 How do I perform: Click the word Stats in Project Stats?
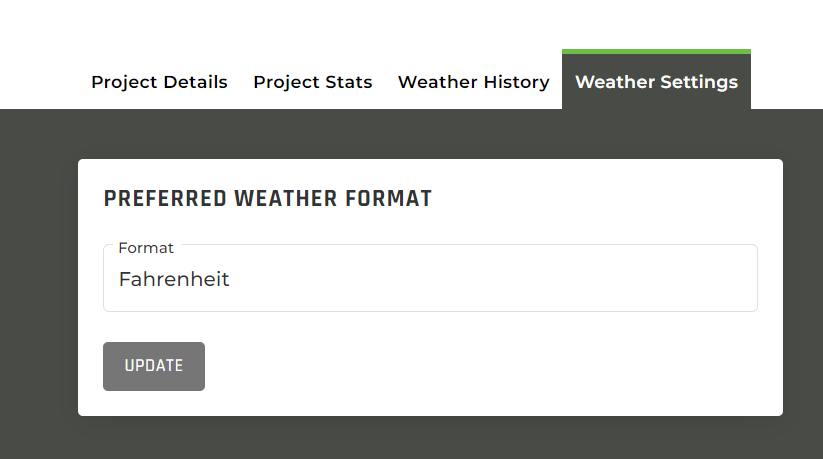click(349, 82)
